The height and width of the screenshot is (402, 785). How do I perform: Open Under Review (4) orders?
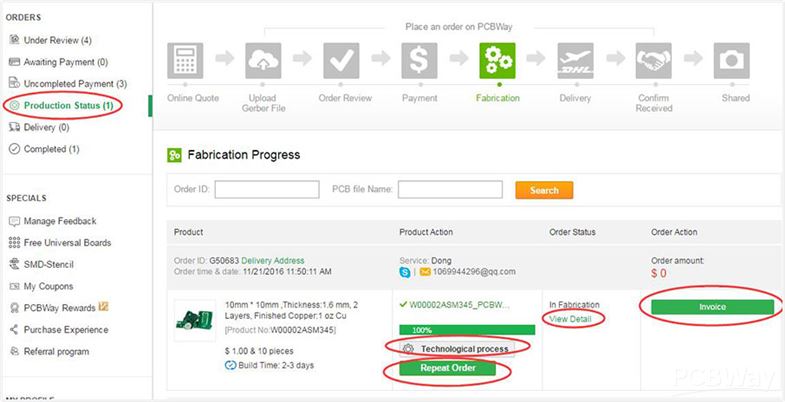58,40
